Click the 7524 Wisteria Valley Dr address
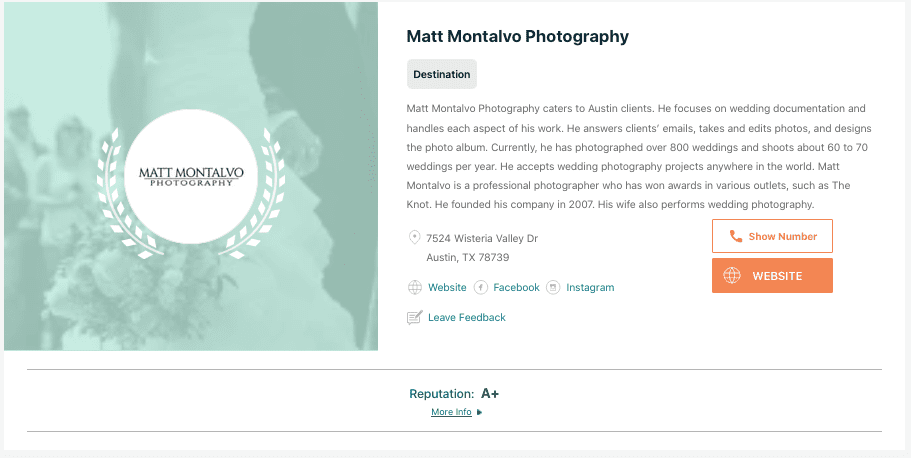 pyautogui.click(x=482, y=238)
